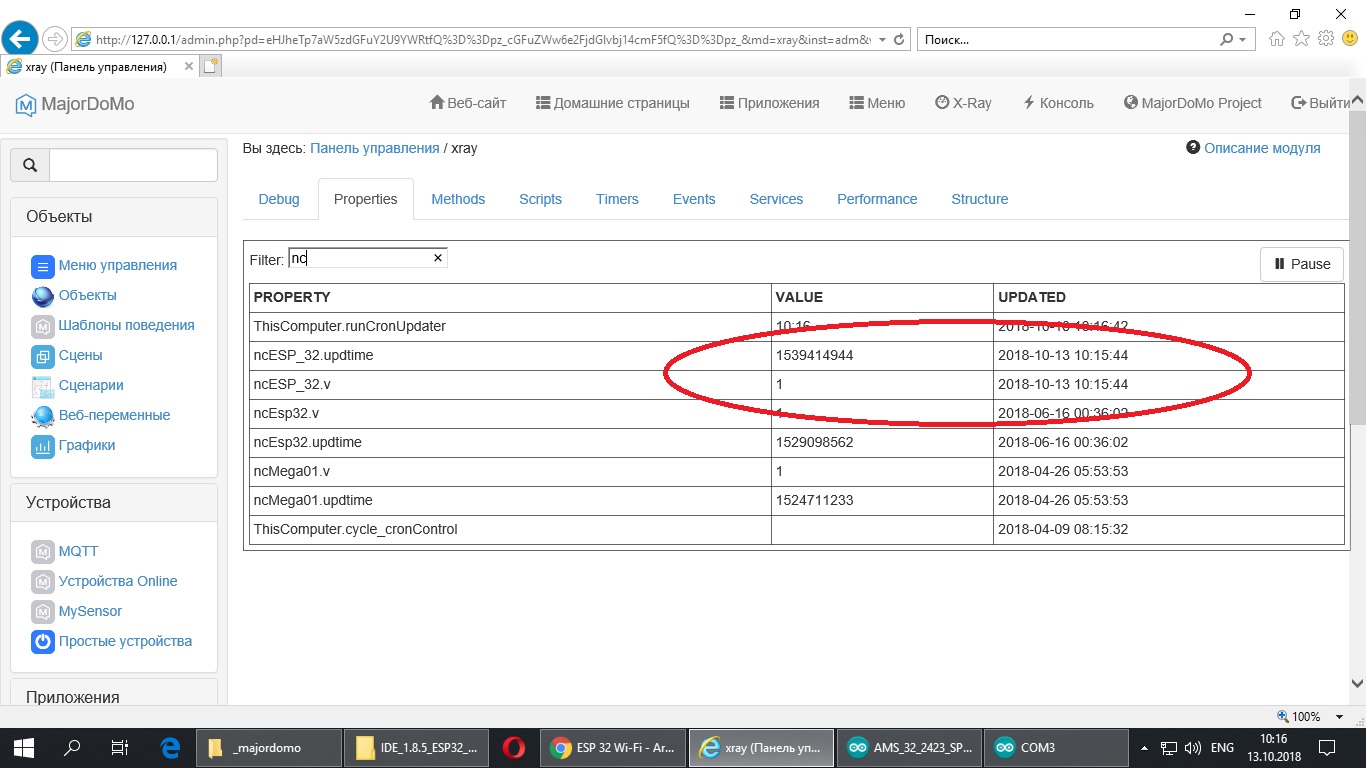Switch to the Performance tab
Viewport: 1366px width, 768px height.
pos(877,199)
